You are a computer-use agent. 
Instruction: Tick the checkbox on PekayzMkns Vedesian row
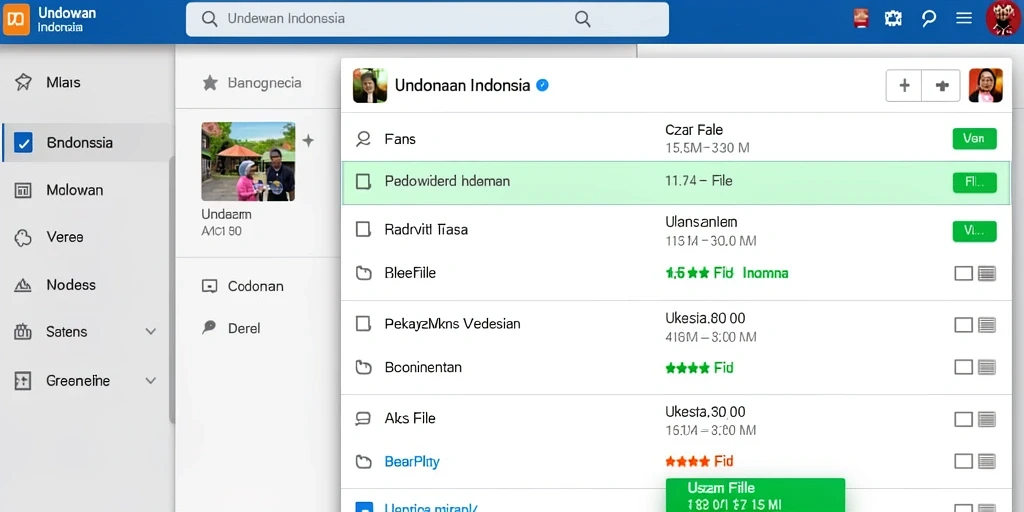(363, 323)
